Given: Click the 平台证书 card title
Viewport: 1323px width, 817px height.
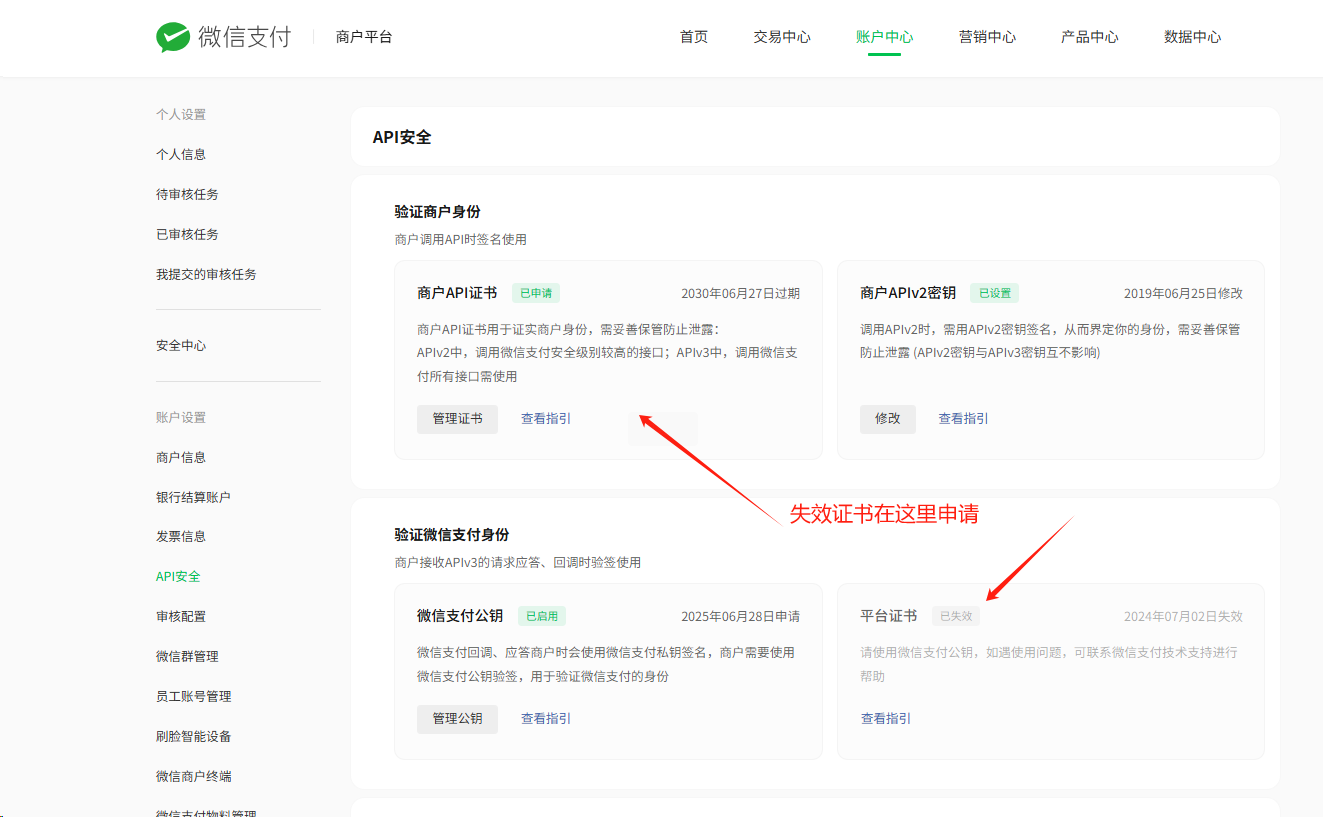Looking at the screenshot, I should click(x=889, y=616).
